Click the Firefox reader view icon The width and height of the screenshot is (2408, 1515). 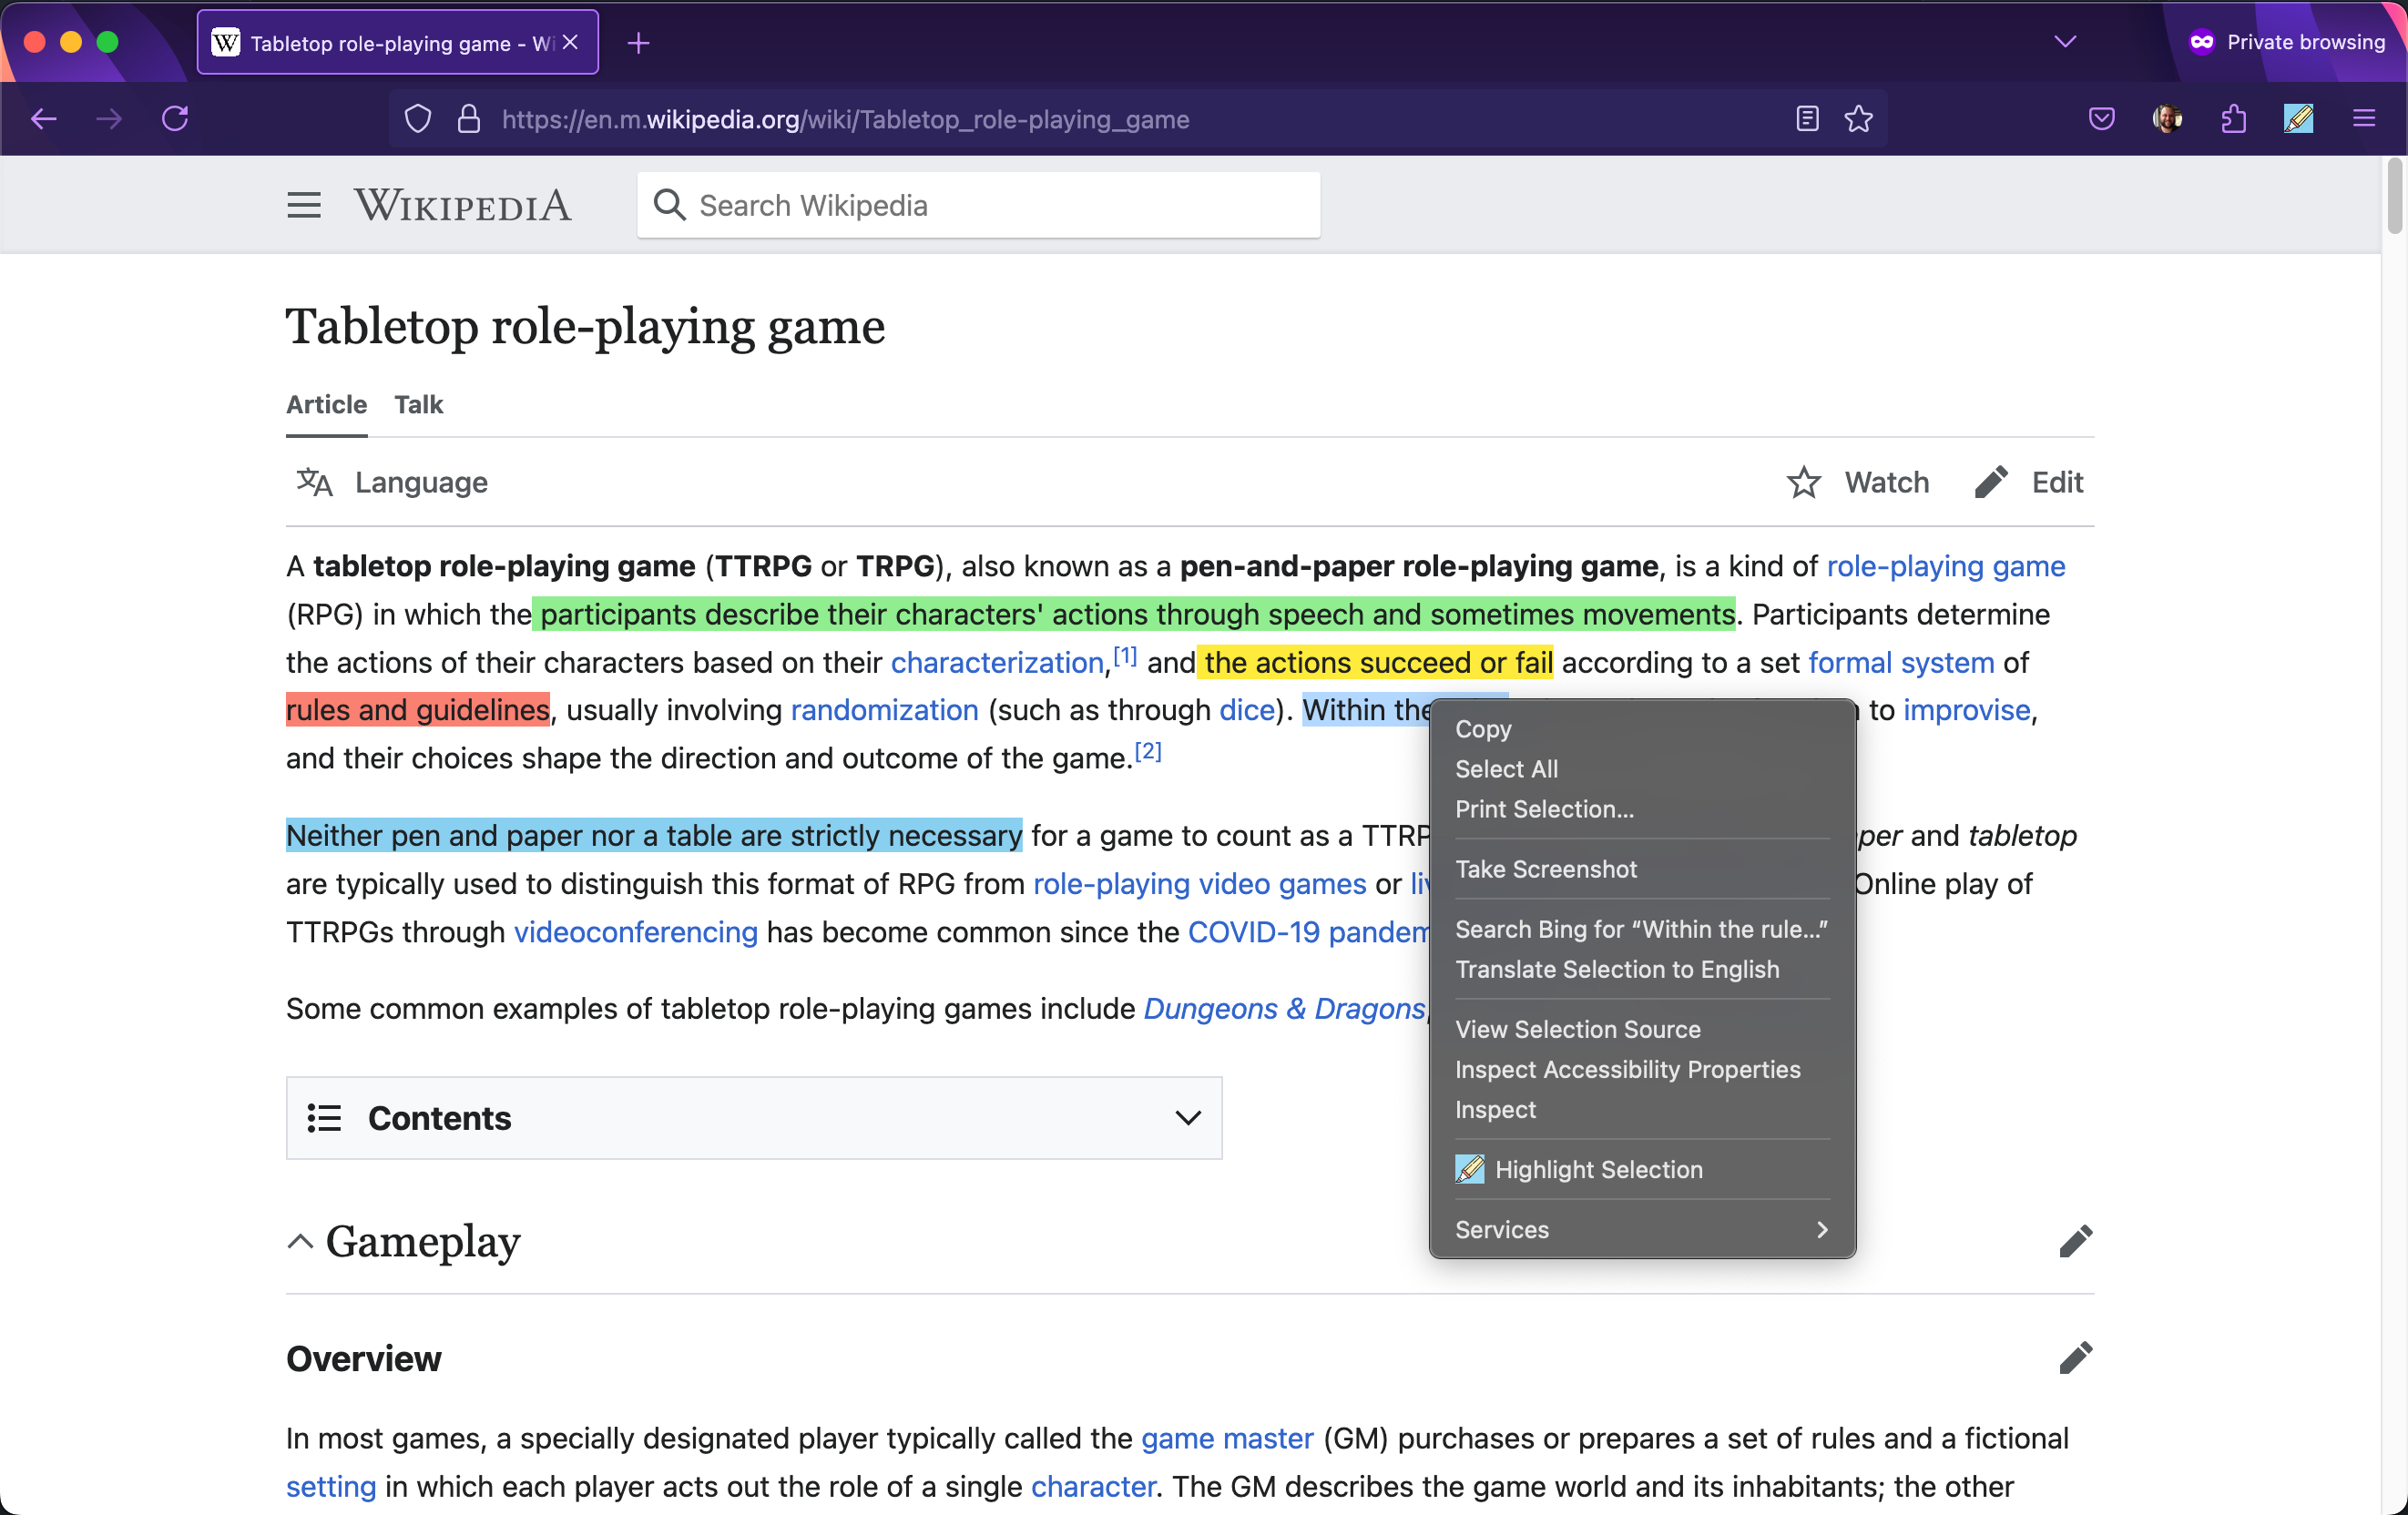pos(1807,118)
